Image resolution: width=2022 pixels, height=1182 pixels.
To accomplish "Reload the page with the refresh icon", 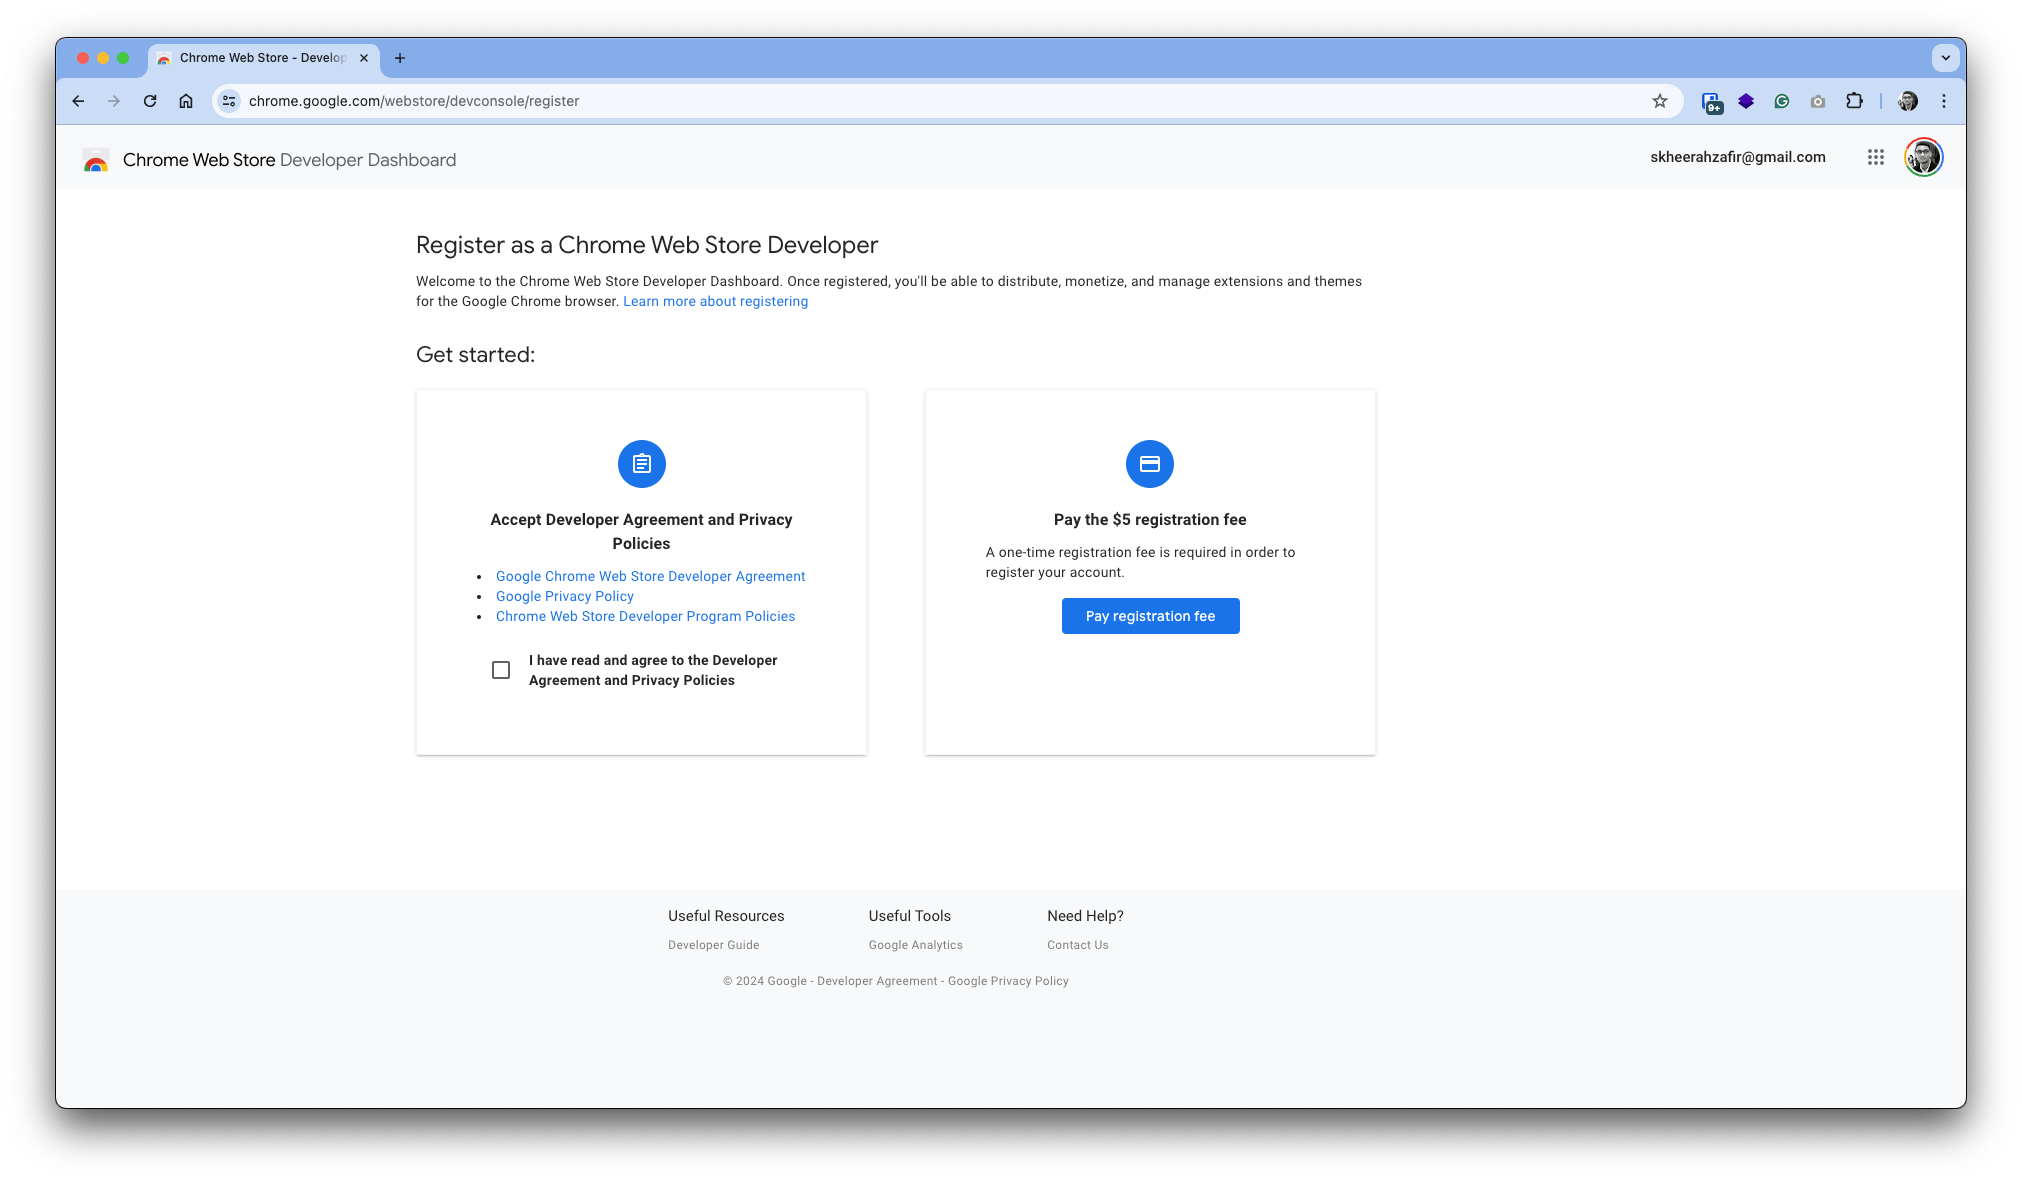I will pyautogui.click(x=150, y=101).
